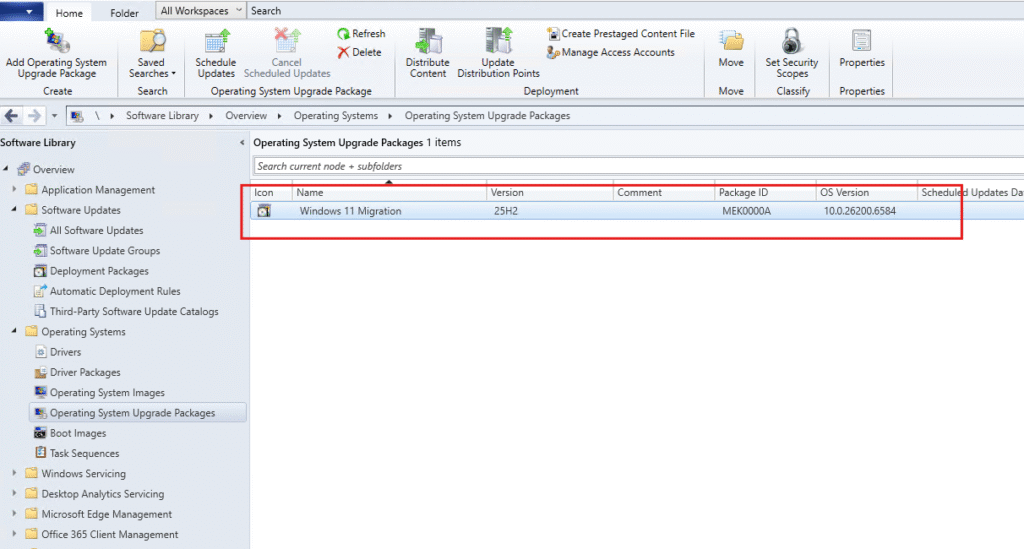Click the Update Distribution Points icon

tap(498, 42)
